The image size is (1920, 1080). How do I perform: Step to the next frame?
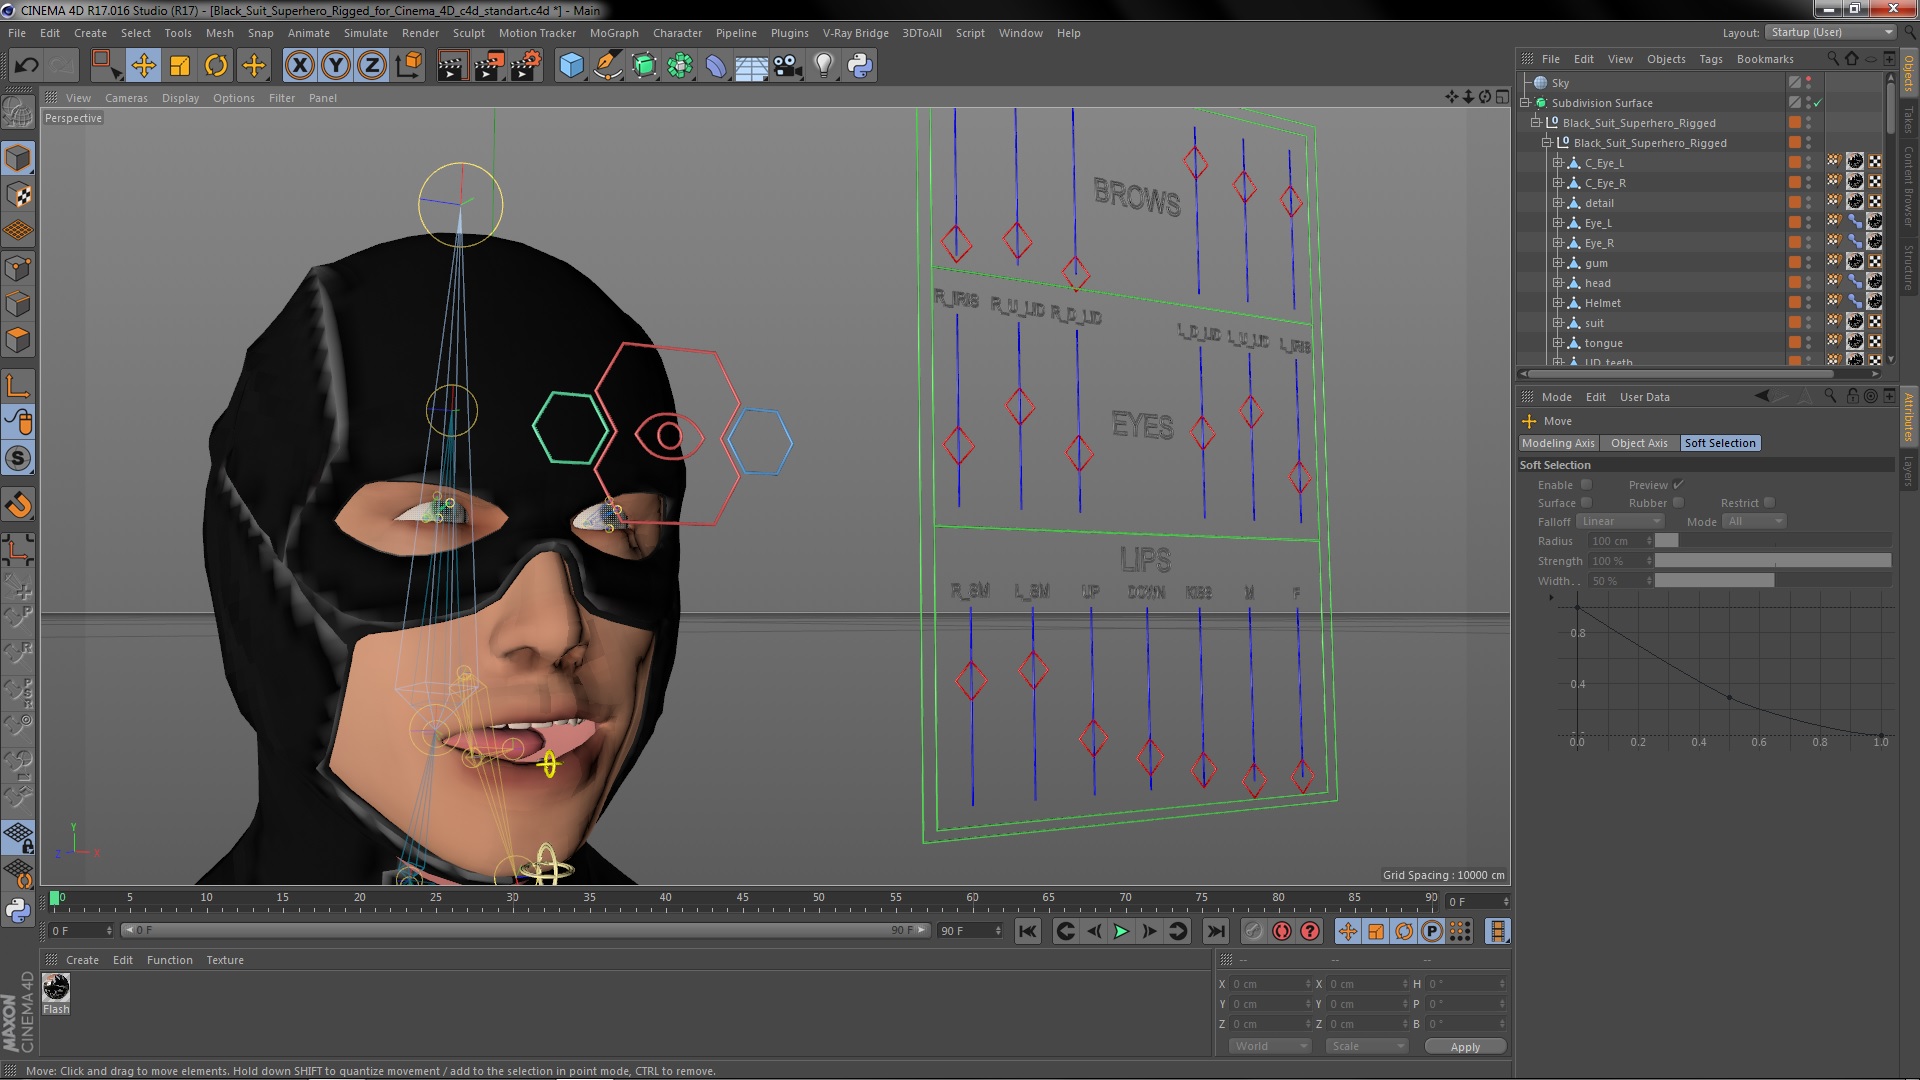point(1149,932)
